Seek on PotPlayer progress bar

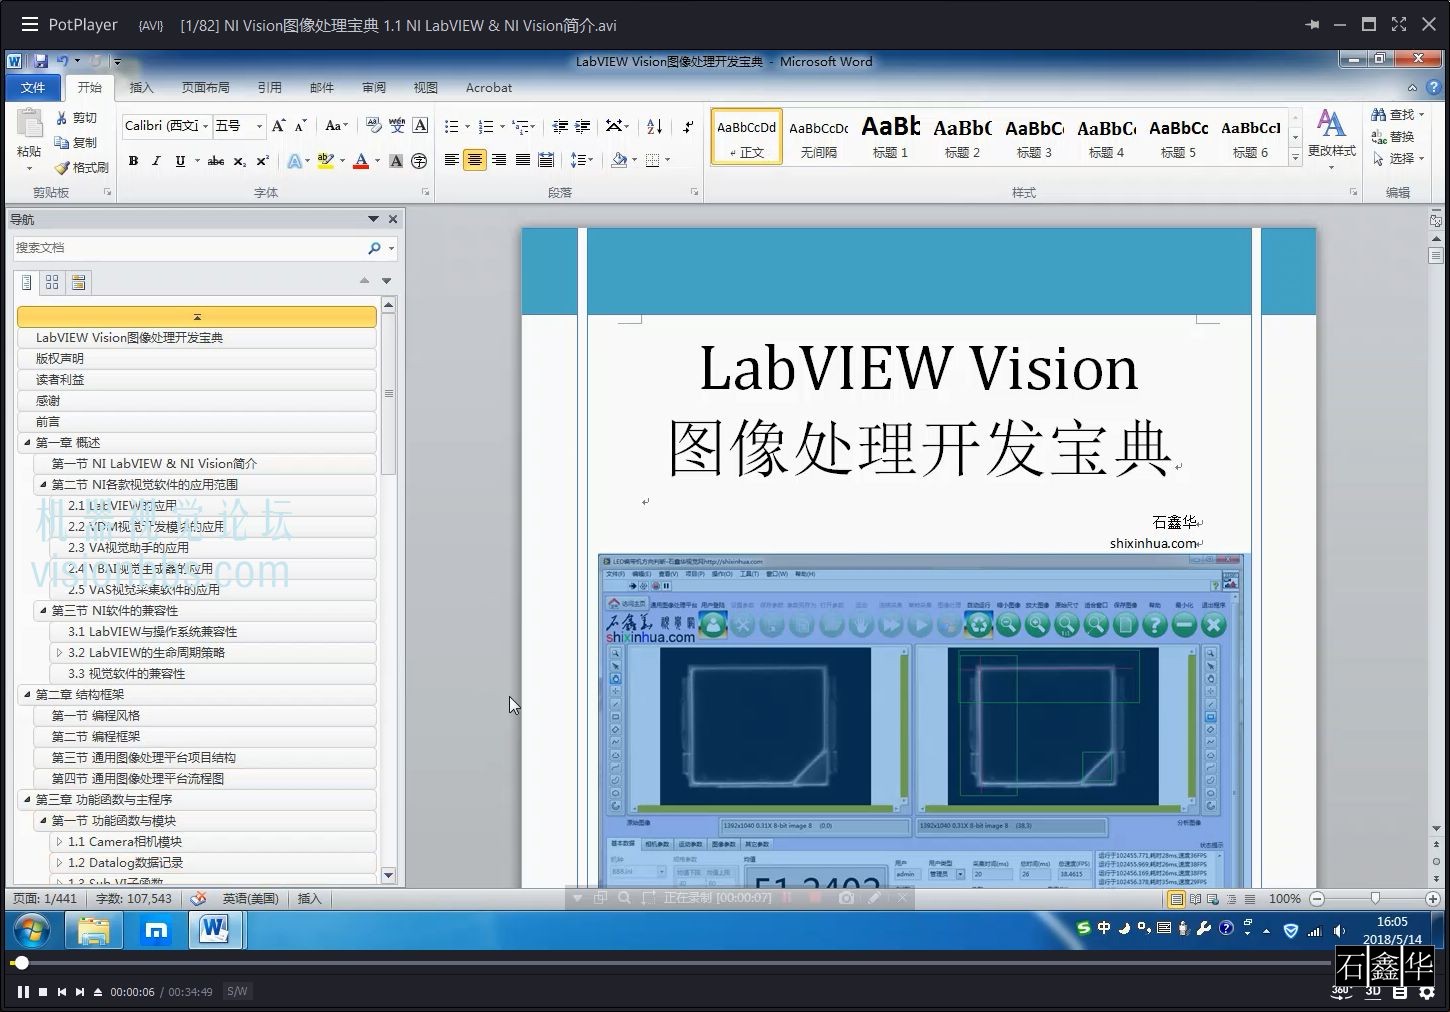tap(670, 963)
